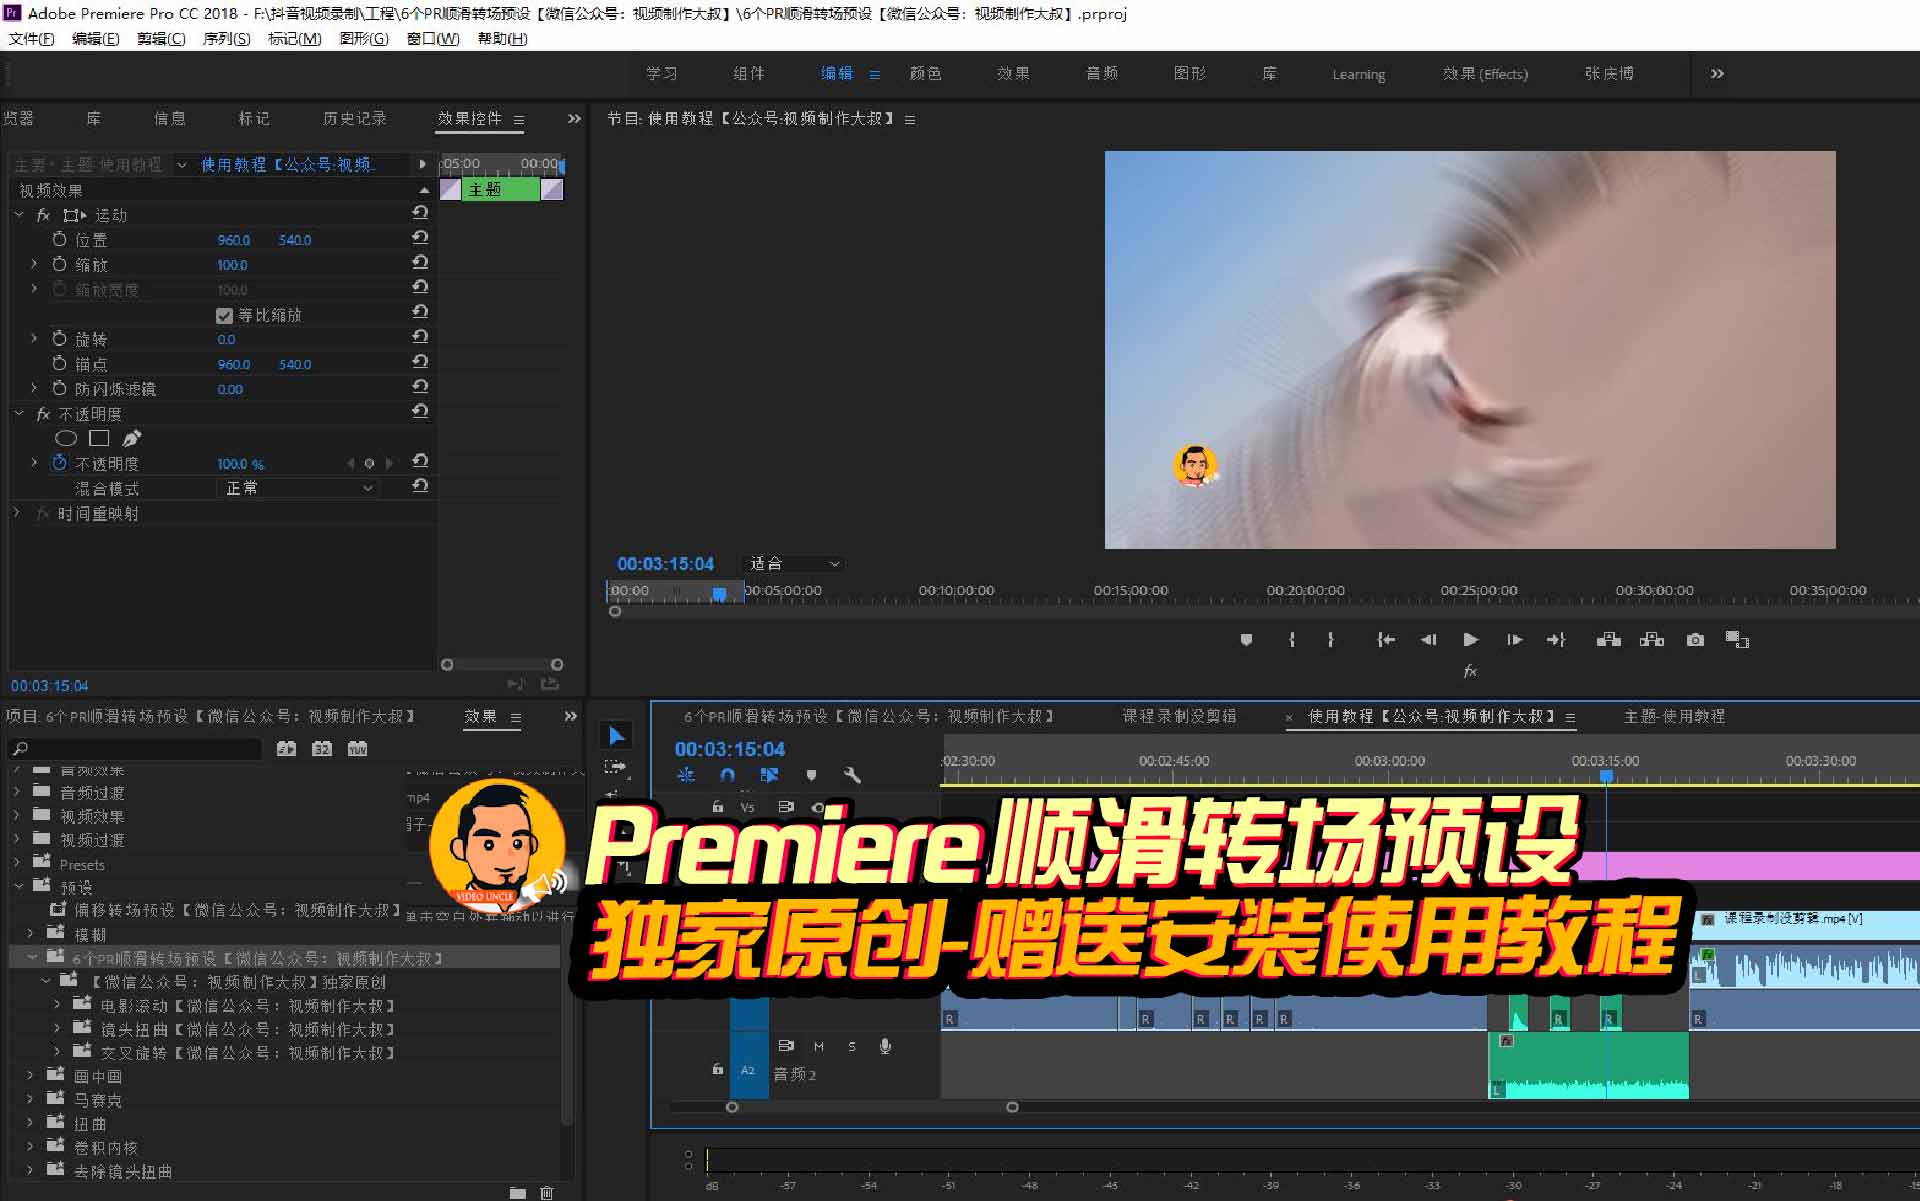Screen dimensions: 1920x1201
Task: Open Sequence menu
Action: (x=226, y=39)
